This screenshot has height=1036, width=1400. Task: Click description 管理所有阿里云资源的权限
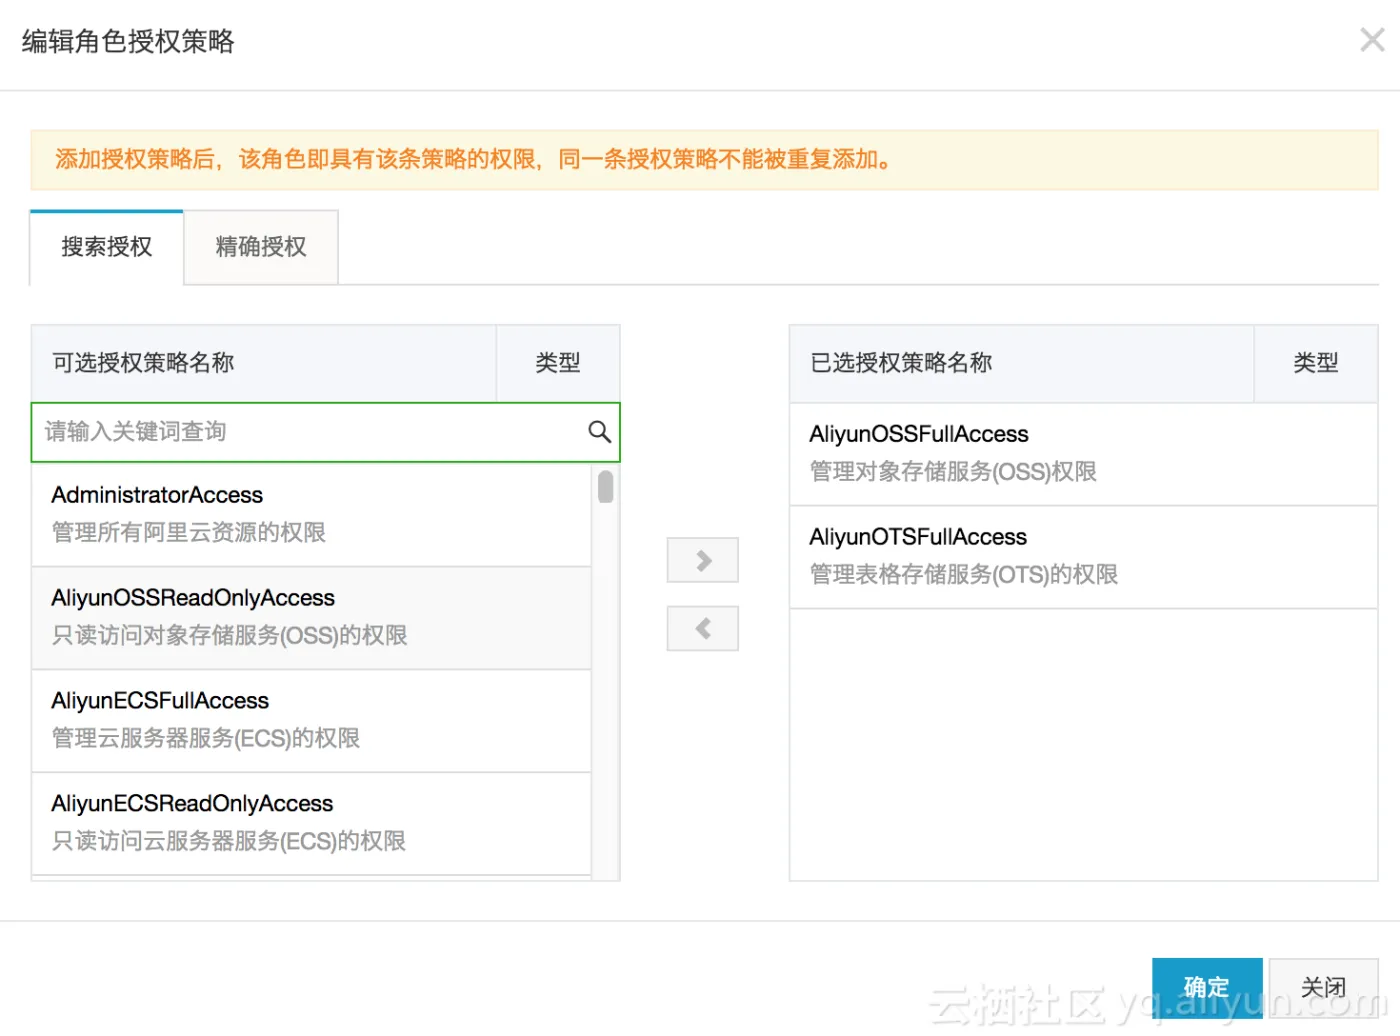point(189,533)
